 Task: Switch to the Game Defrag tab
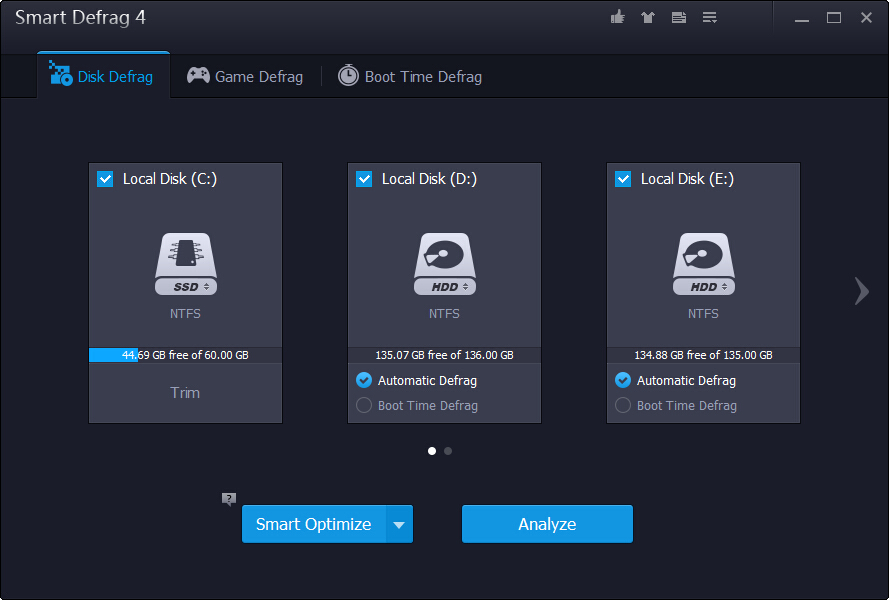245,76
